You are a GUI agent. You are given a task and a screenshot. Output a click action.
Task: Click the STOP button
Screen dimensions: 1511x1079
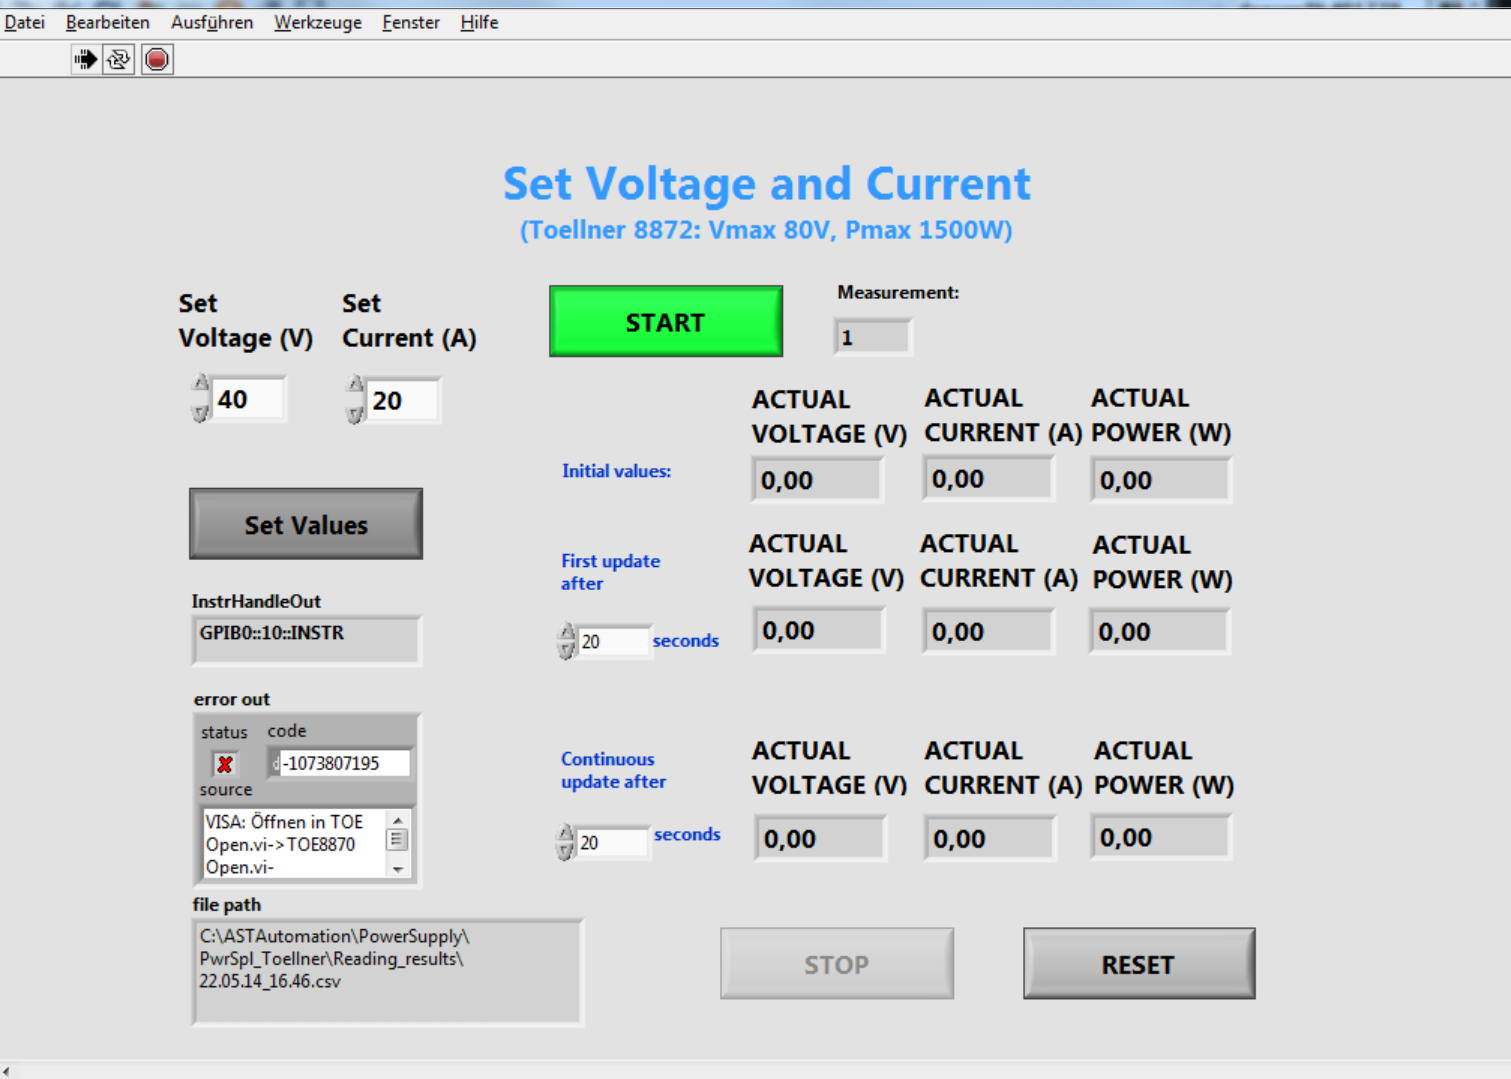(837, 964)
